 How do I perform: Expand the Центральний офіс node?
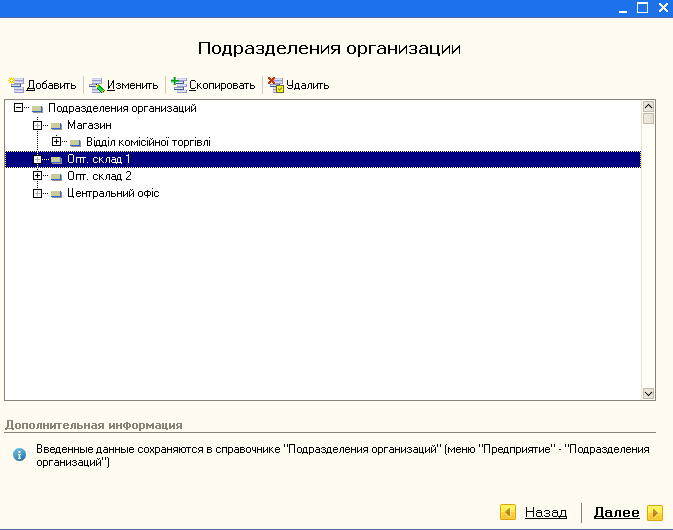point(37,194)
